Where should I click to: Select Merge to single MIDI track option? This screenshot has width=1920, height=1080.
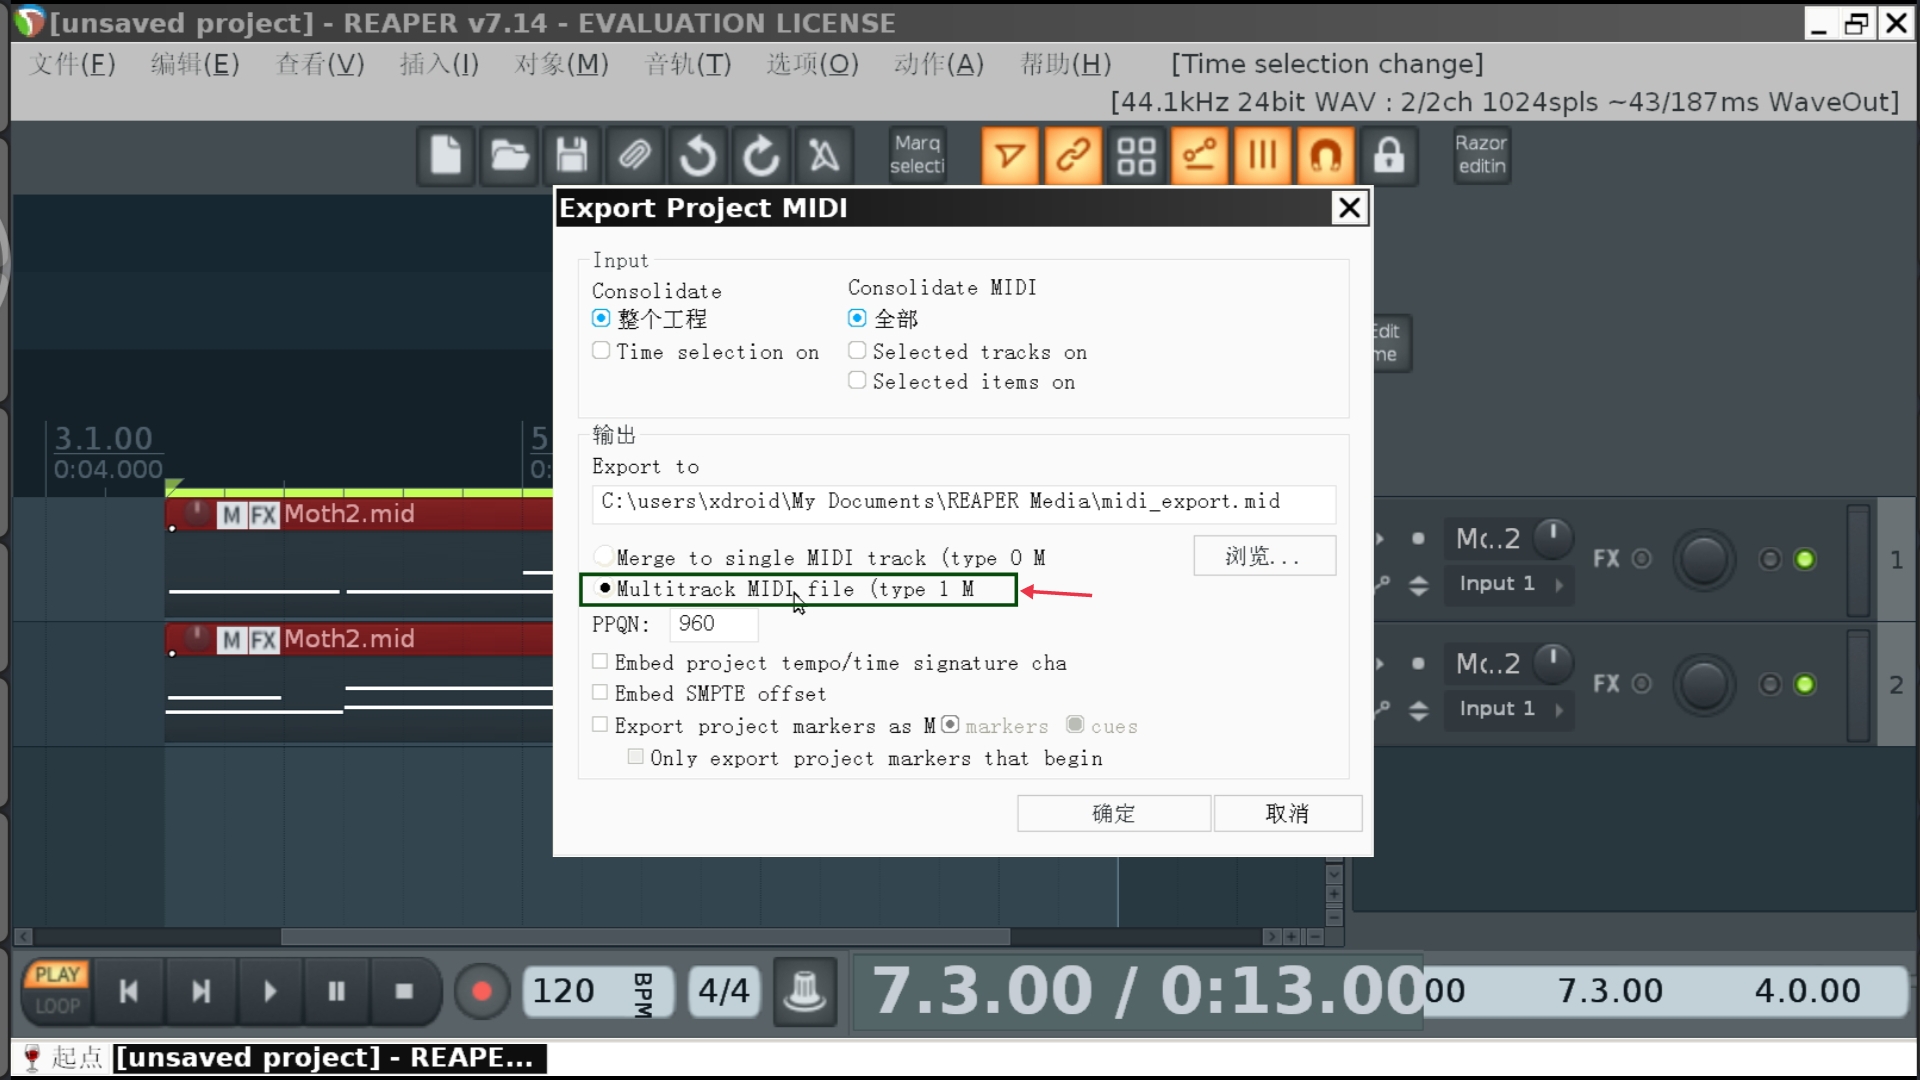[603, 555]
